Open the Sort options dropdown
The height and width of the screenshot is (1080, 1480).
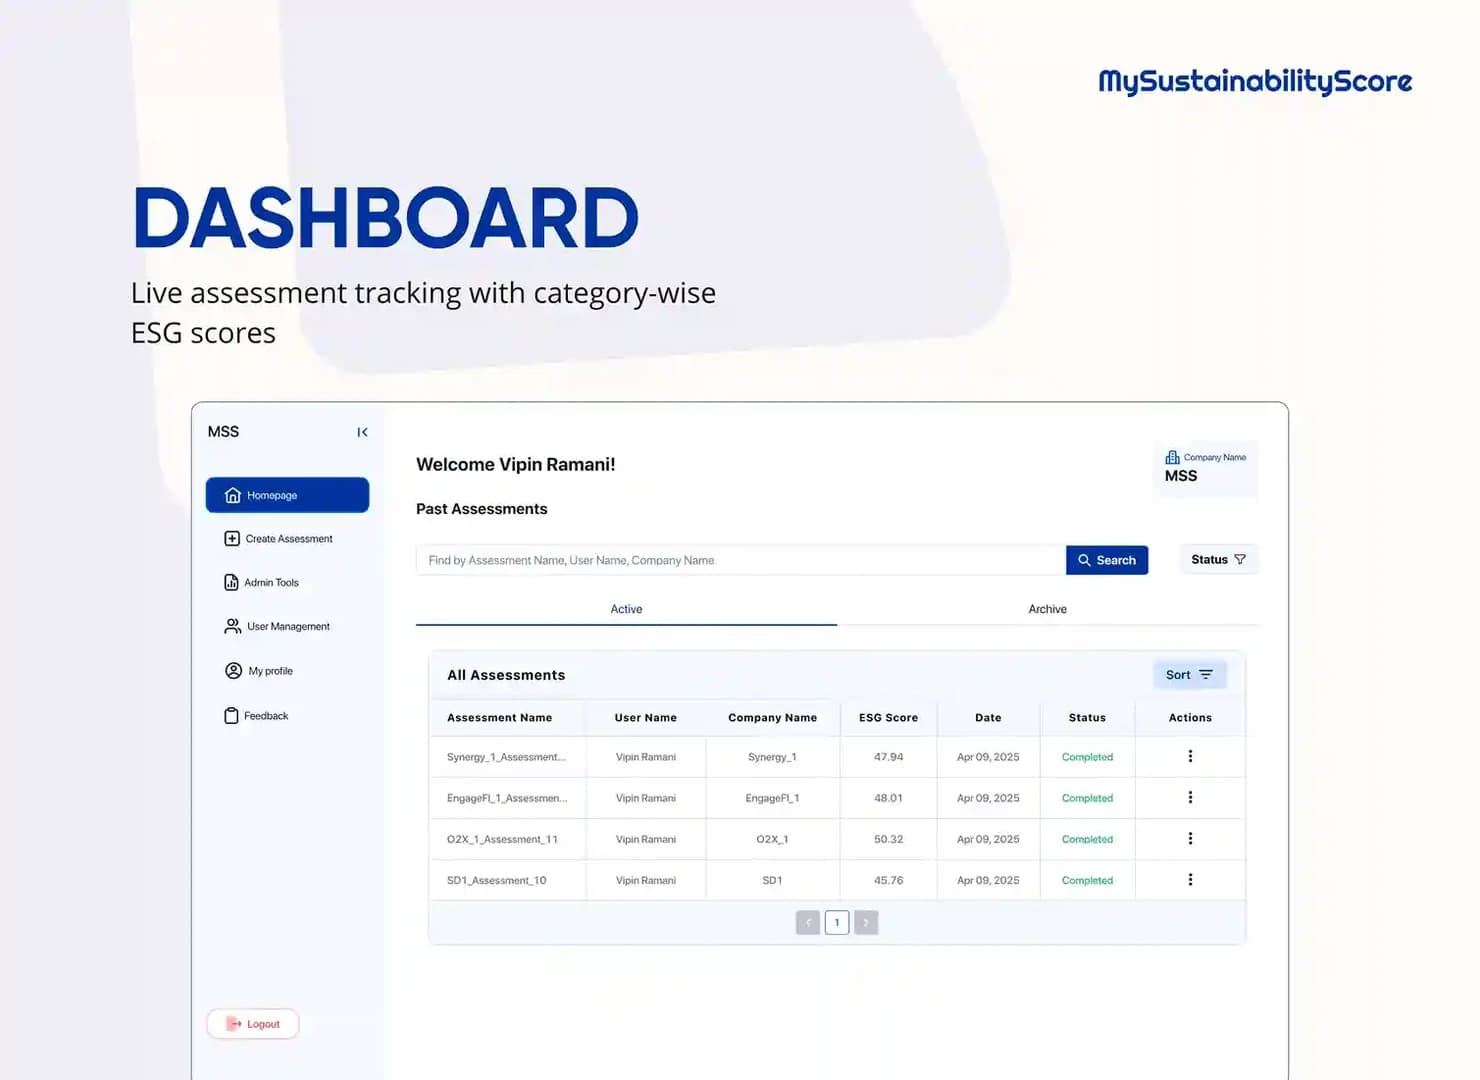tap(1189, 675)
